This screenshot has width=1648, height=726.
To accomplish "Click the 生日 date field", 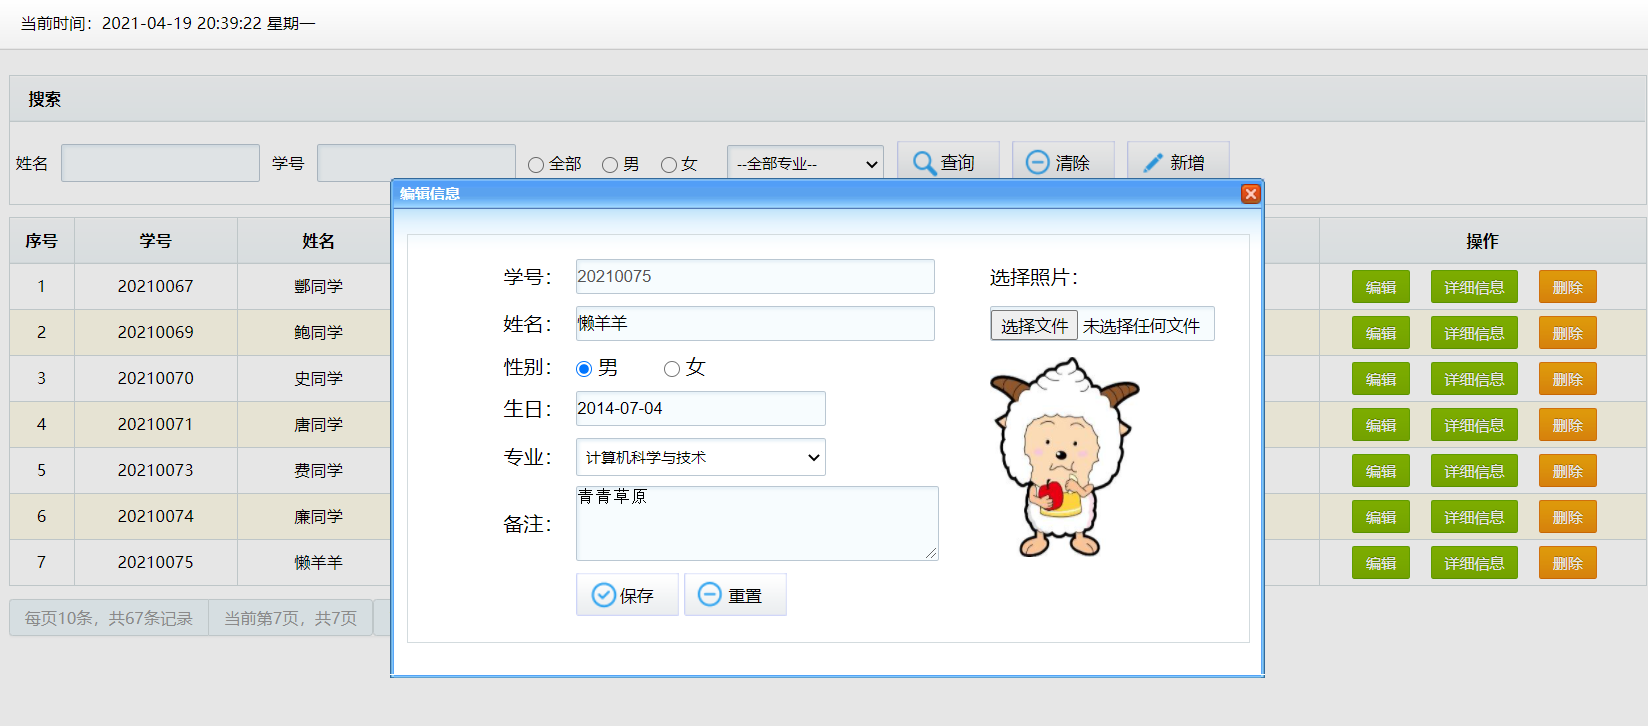I will pyautogui.click(x=701, y=408).
